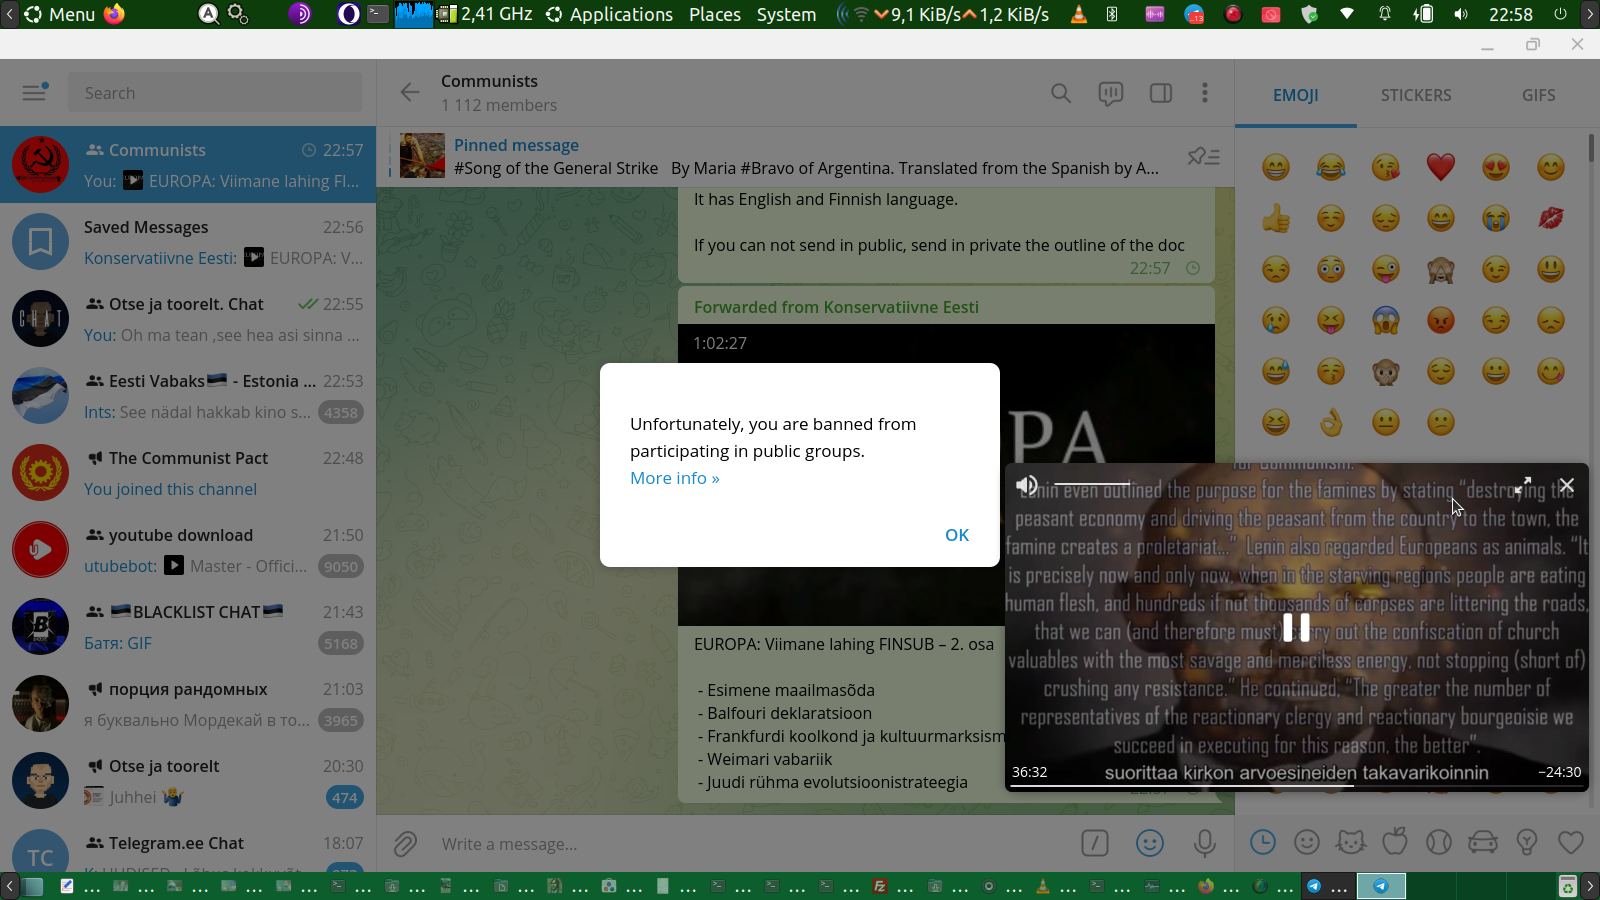Pause the floating video player
This screenshot has width=1600, height=900.
point(1296,627)
